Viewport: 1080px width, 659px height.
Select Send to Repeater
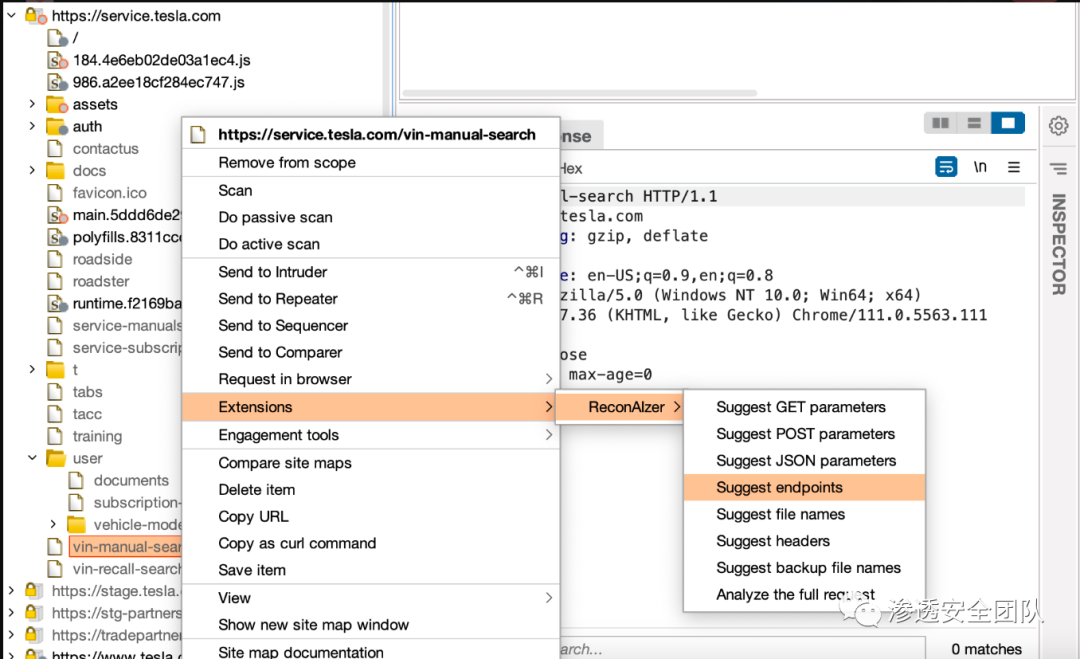371,299
